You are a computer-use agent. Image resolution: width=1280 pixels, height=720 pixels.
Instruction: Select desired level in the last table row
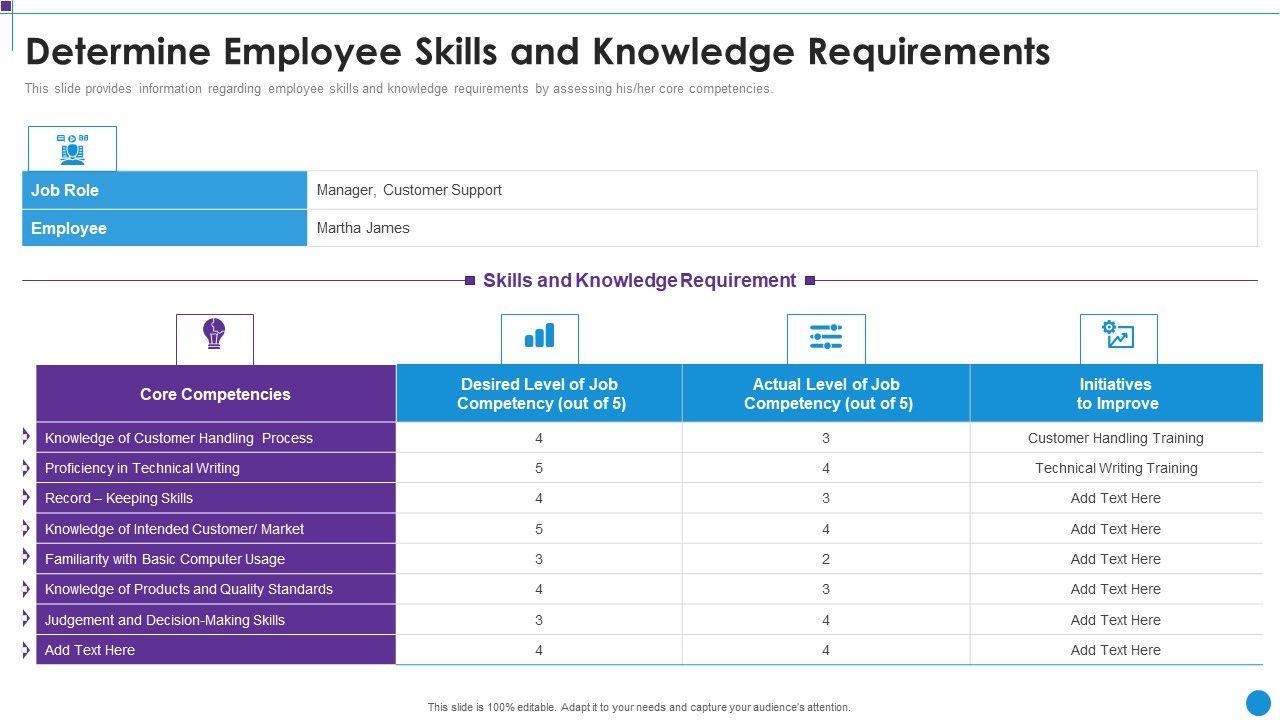click(x=539, y=650)
